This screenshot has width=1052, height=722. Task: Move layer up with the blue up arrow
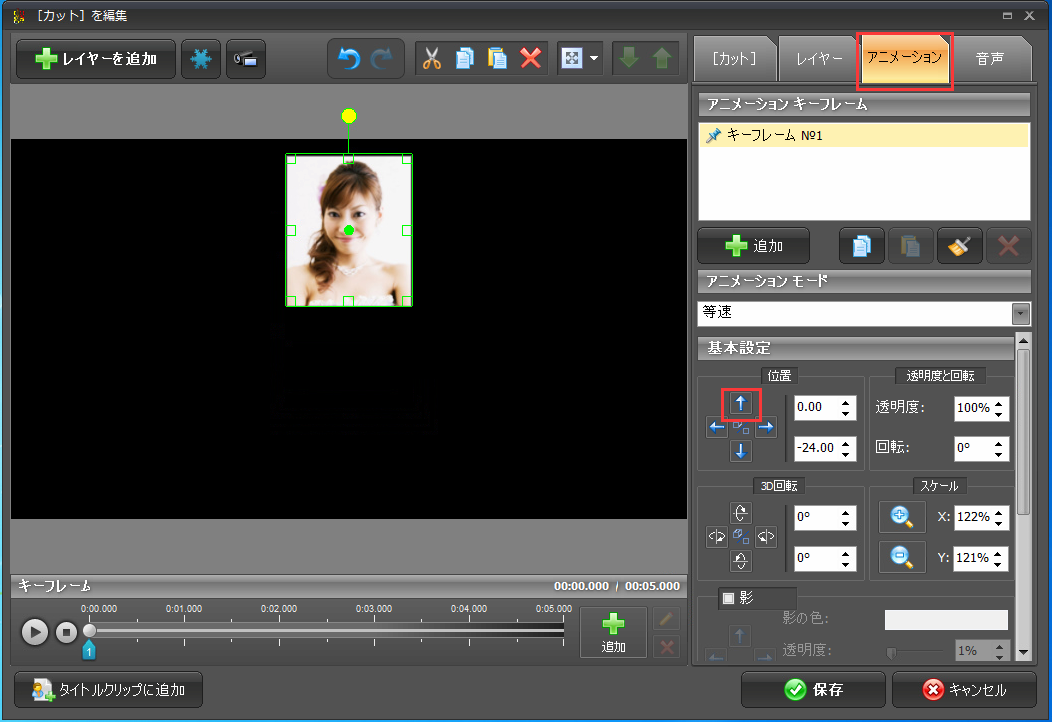(x=741, y=404)
